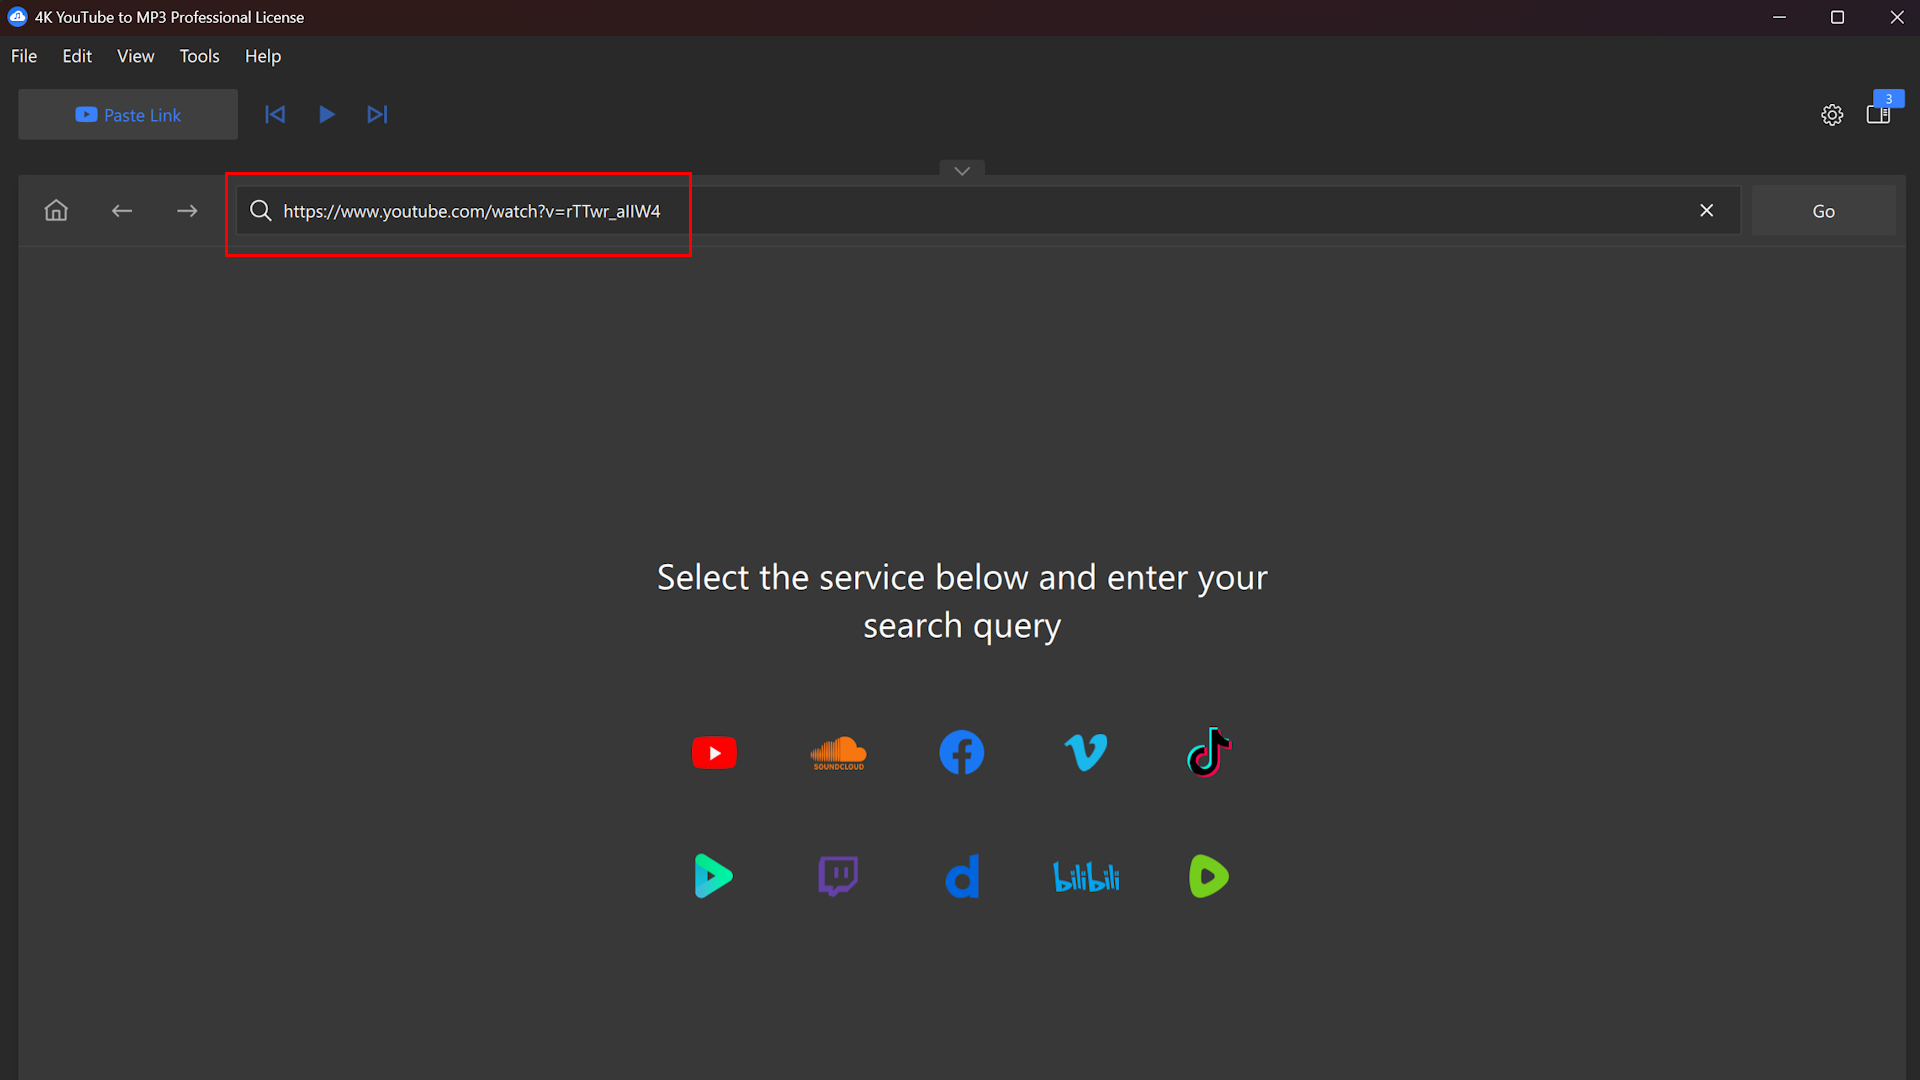This screenshot has width=1920, height=1080.
Task: Select the SoundCloud service icon
Action: 838,753
